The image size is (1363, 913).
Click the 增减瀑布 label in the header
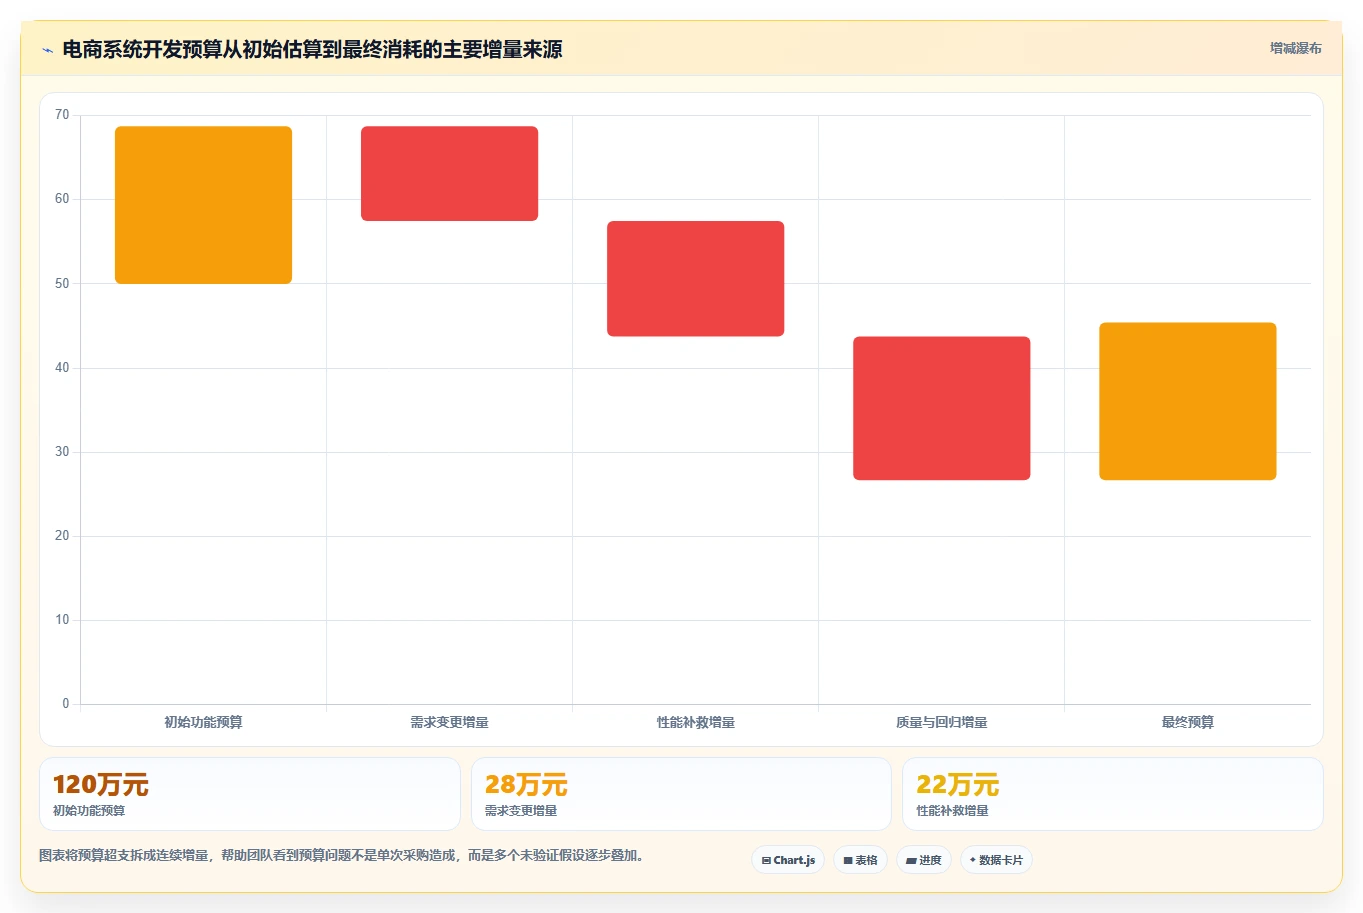[1295, 48]
